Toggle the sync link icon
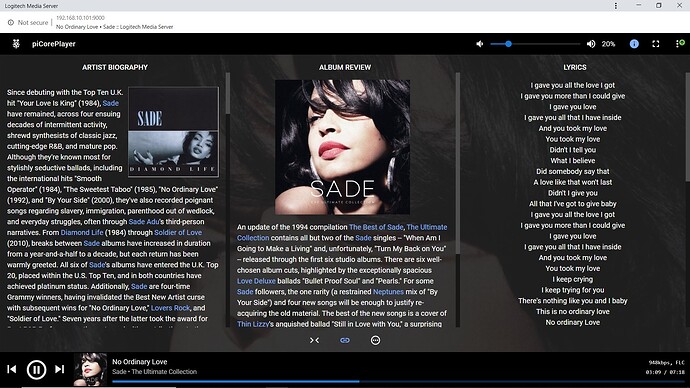Viewport: 690px width, 388px height. 345,340
